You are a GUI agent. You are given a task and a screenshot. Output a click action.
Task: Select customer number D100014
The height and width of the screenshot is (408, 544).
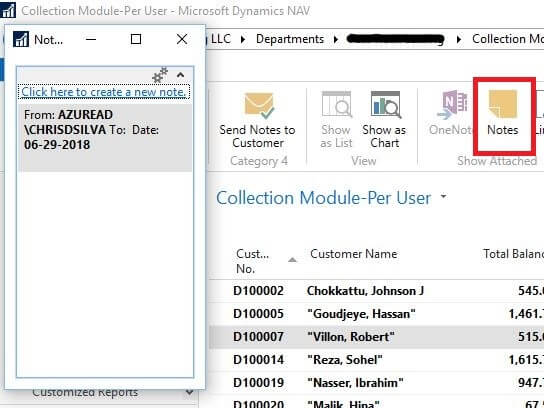[258, 360]
